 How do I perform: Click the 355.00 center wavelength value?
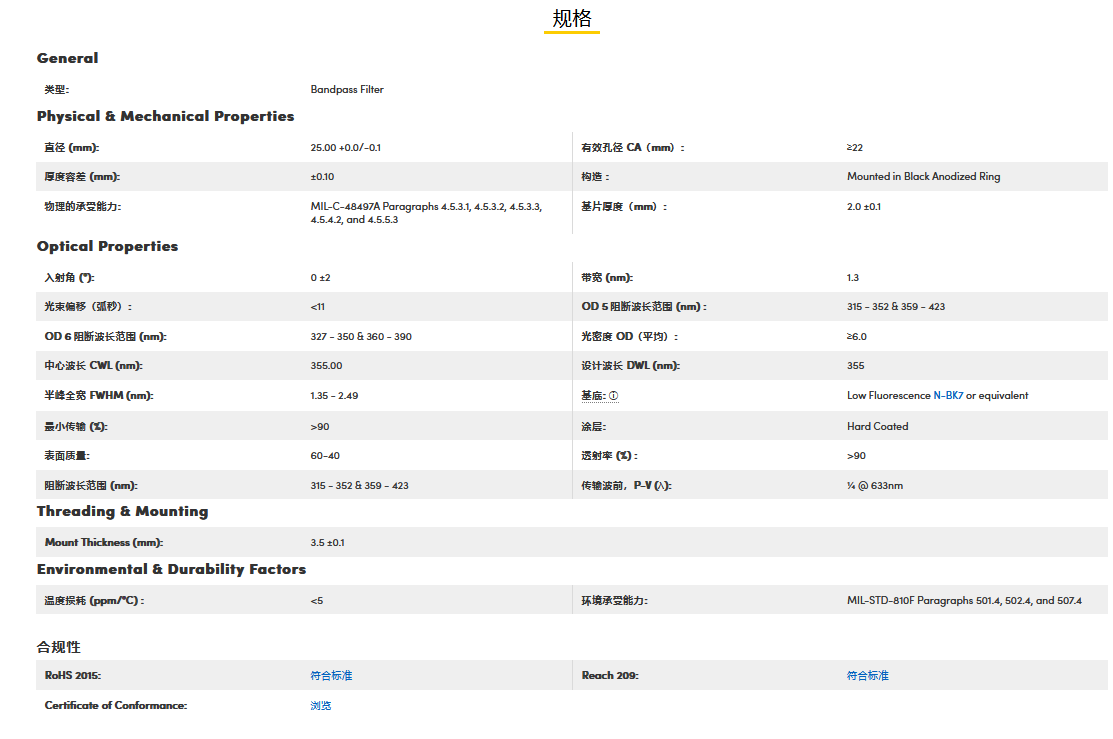(326, 366)
